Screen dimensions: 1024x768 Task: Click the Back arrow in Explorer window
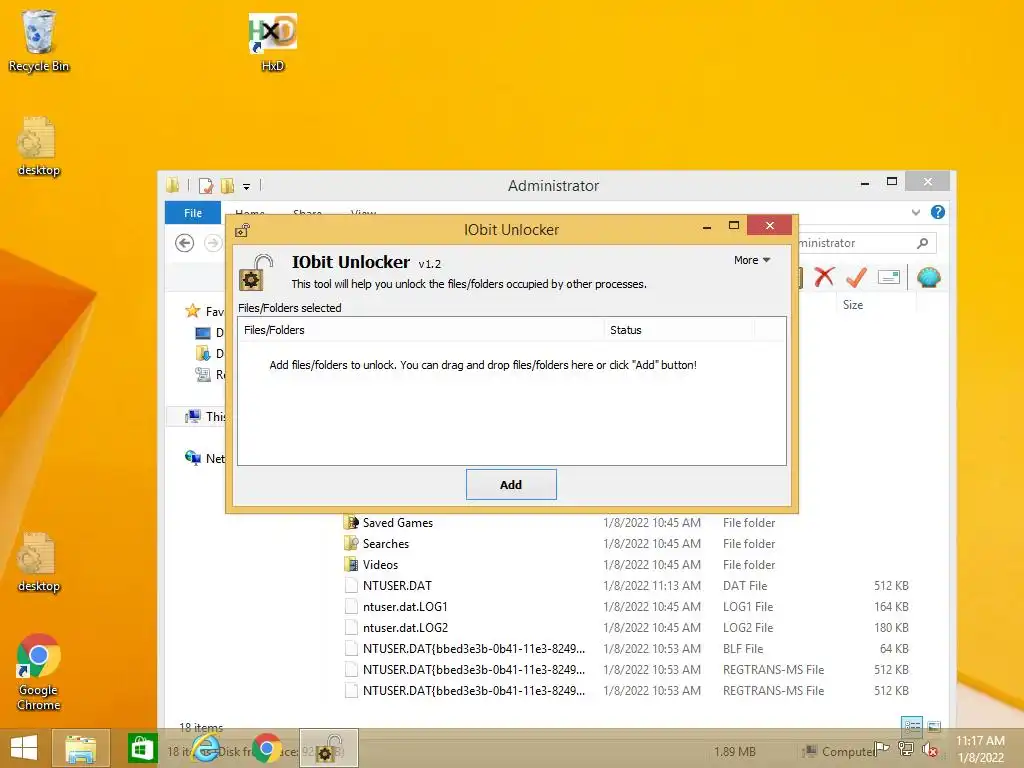coord(185,243)
